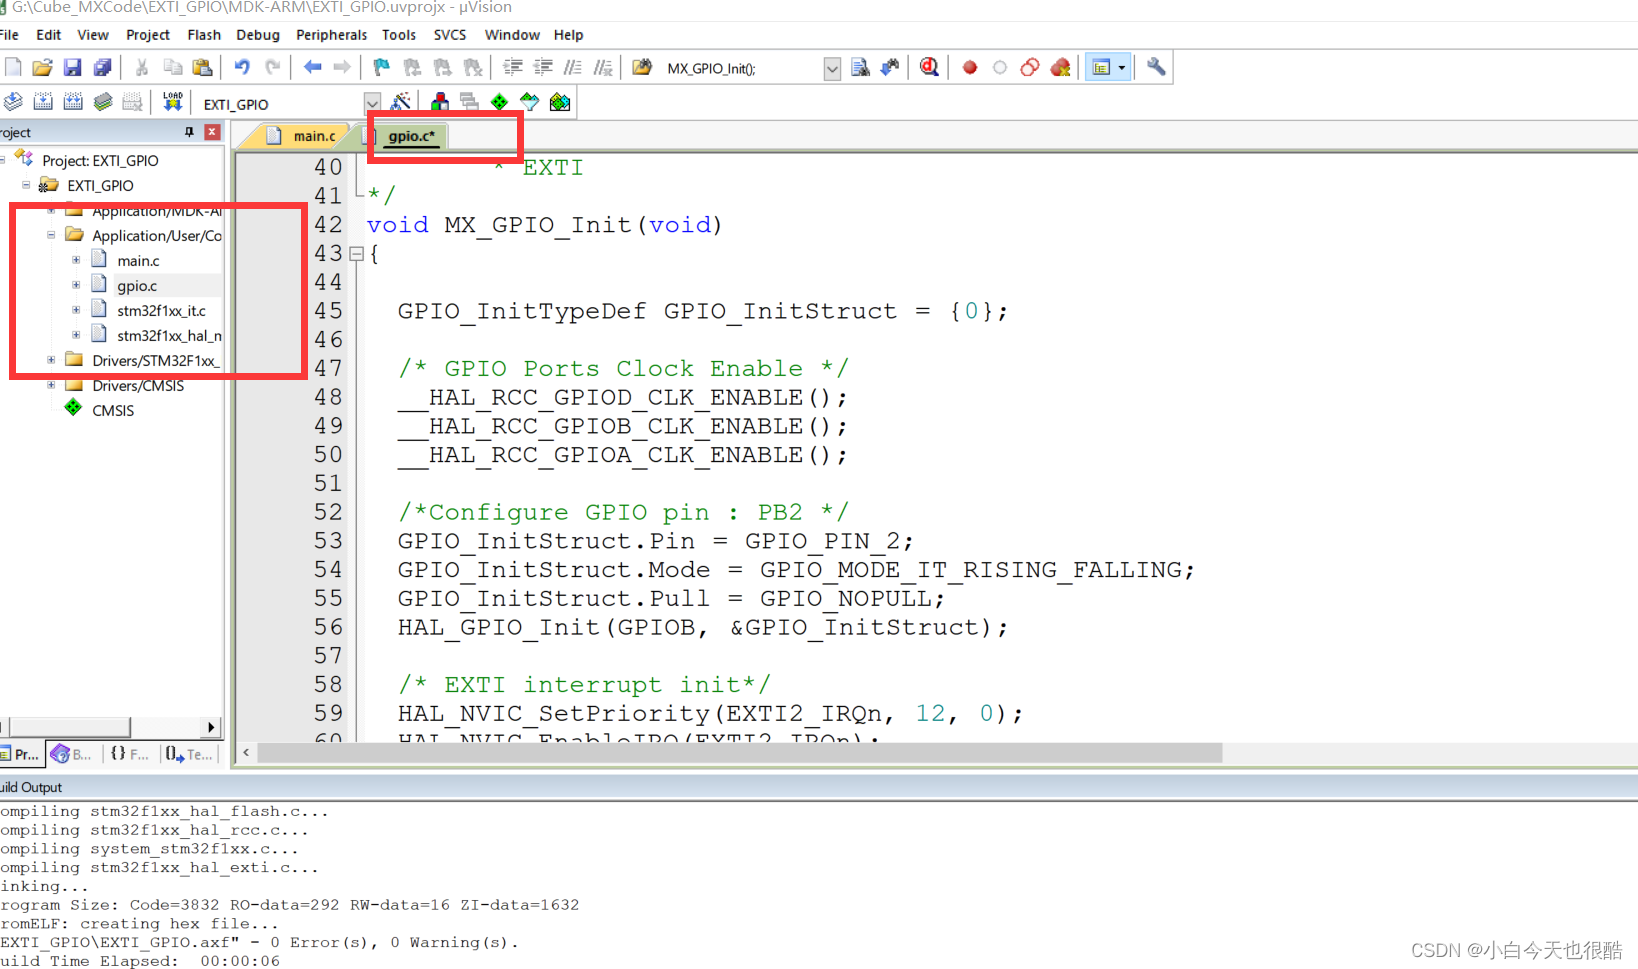The width and height of the screenshot is (1638, 969).
Task: Toggle a bookmark at current line
Action: click(380, 67)
